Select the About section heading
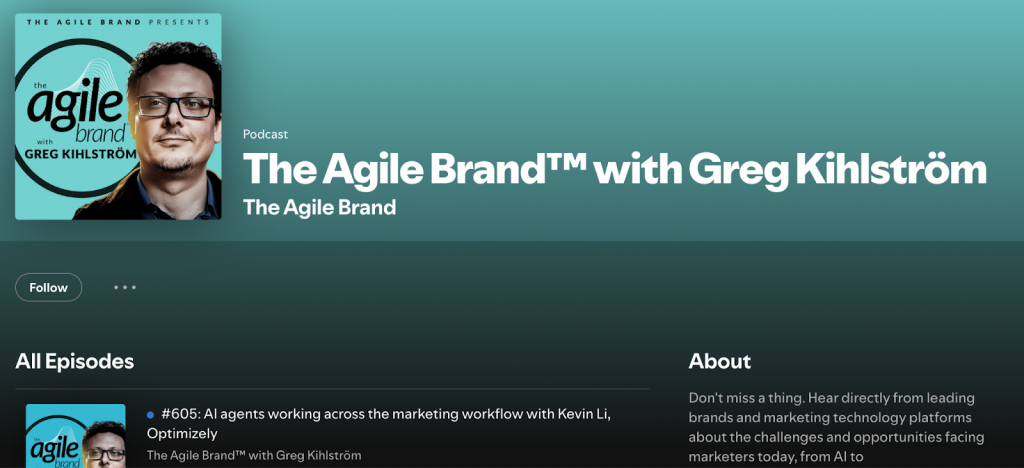This screenshot has width=1024, height=468. coord(719,361)
